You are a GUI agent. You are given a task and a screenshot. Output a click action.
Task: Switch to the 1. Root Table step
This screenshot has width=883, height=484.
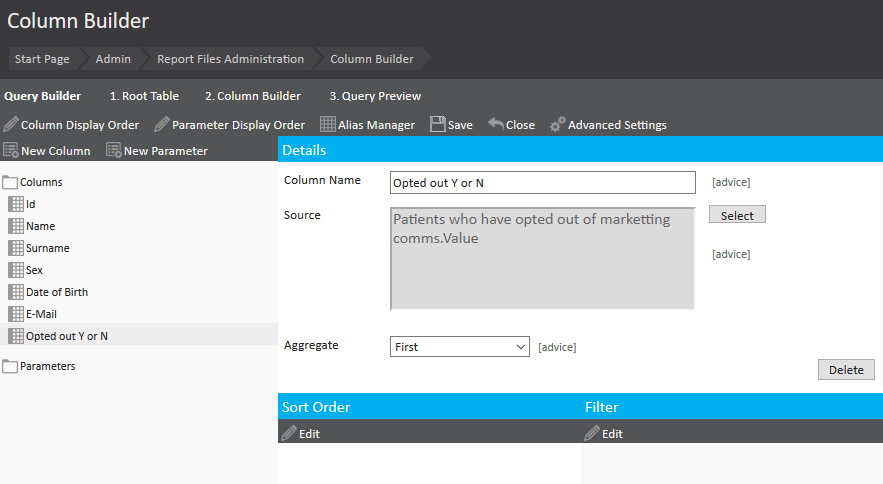[x=144, y=96]
